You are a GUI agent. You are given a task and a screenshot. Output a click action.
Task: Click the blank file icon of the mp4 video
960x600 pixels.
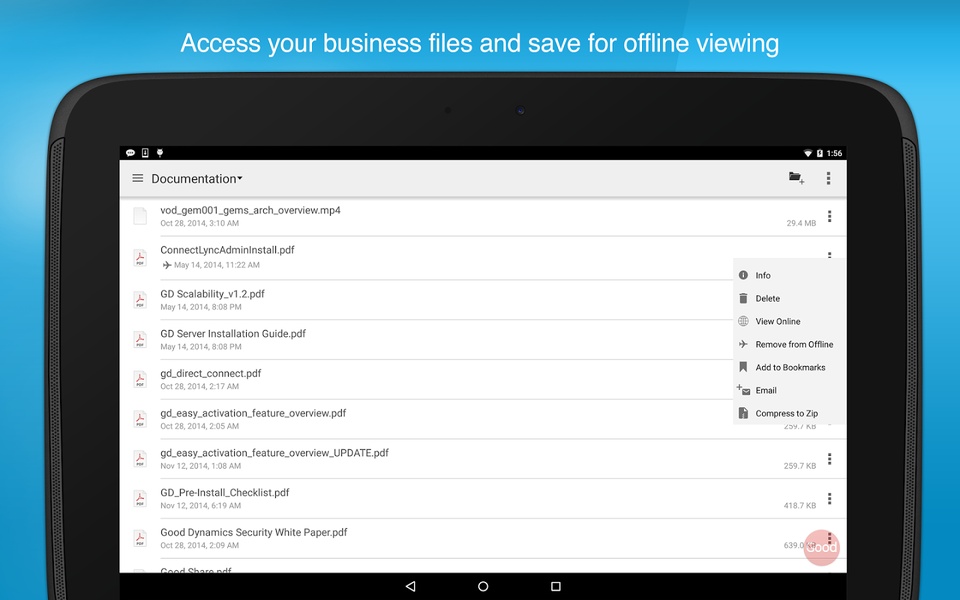click(x=140, y=216)
